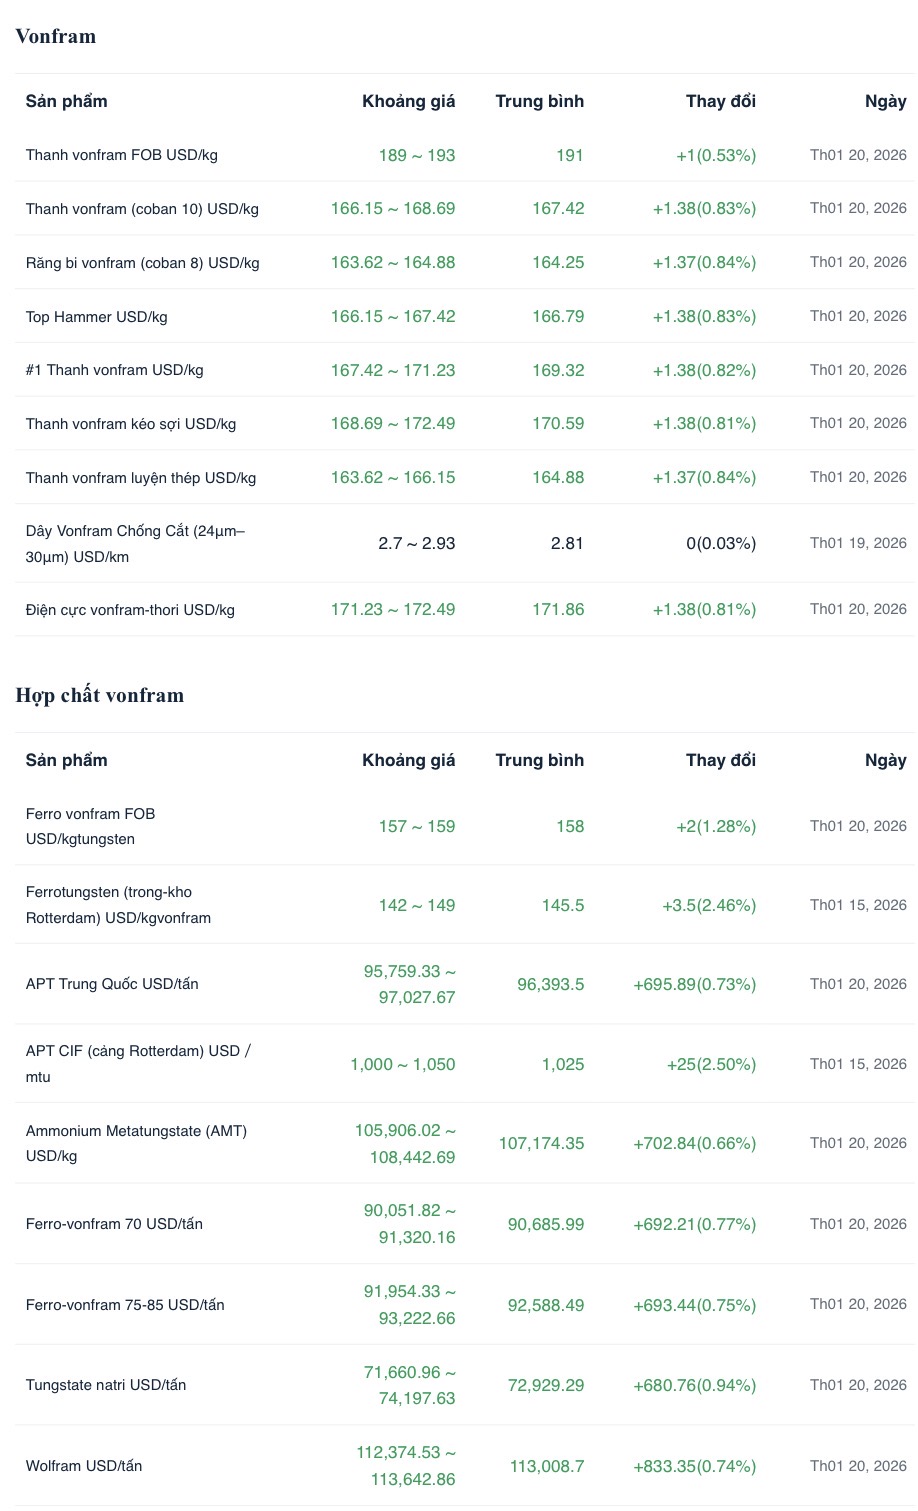
Task: Click Ferro vonfram FOB product link
Action: pyautogui.click(x=91, y=826)
